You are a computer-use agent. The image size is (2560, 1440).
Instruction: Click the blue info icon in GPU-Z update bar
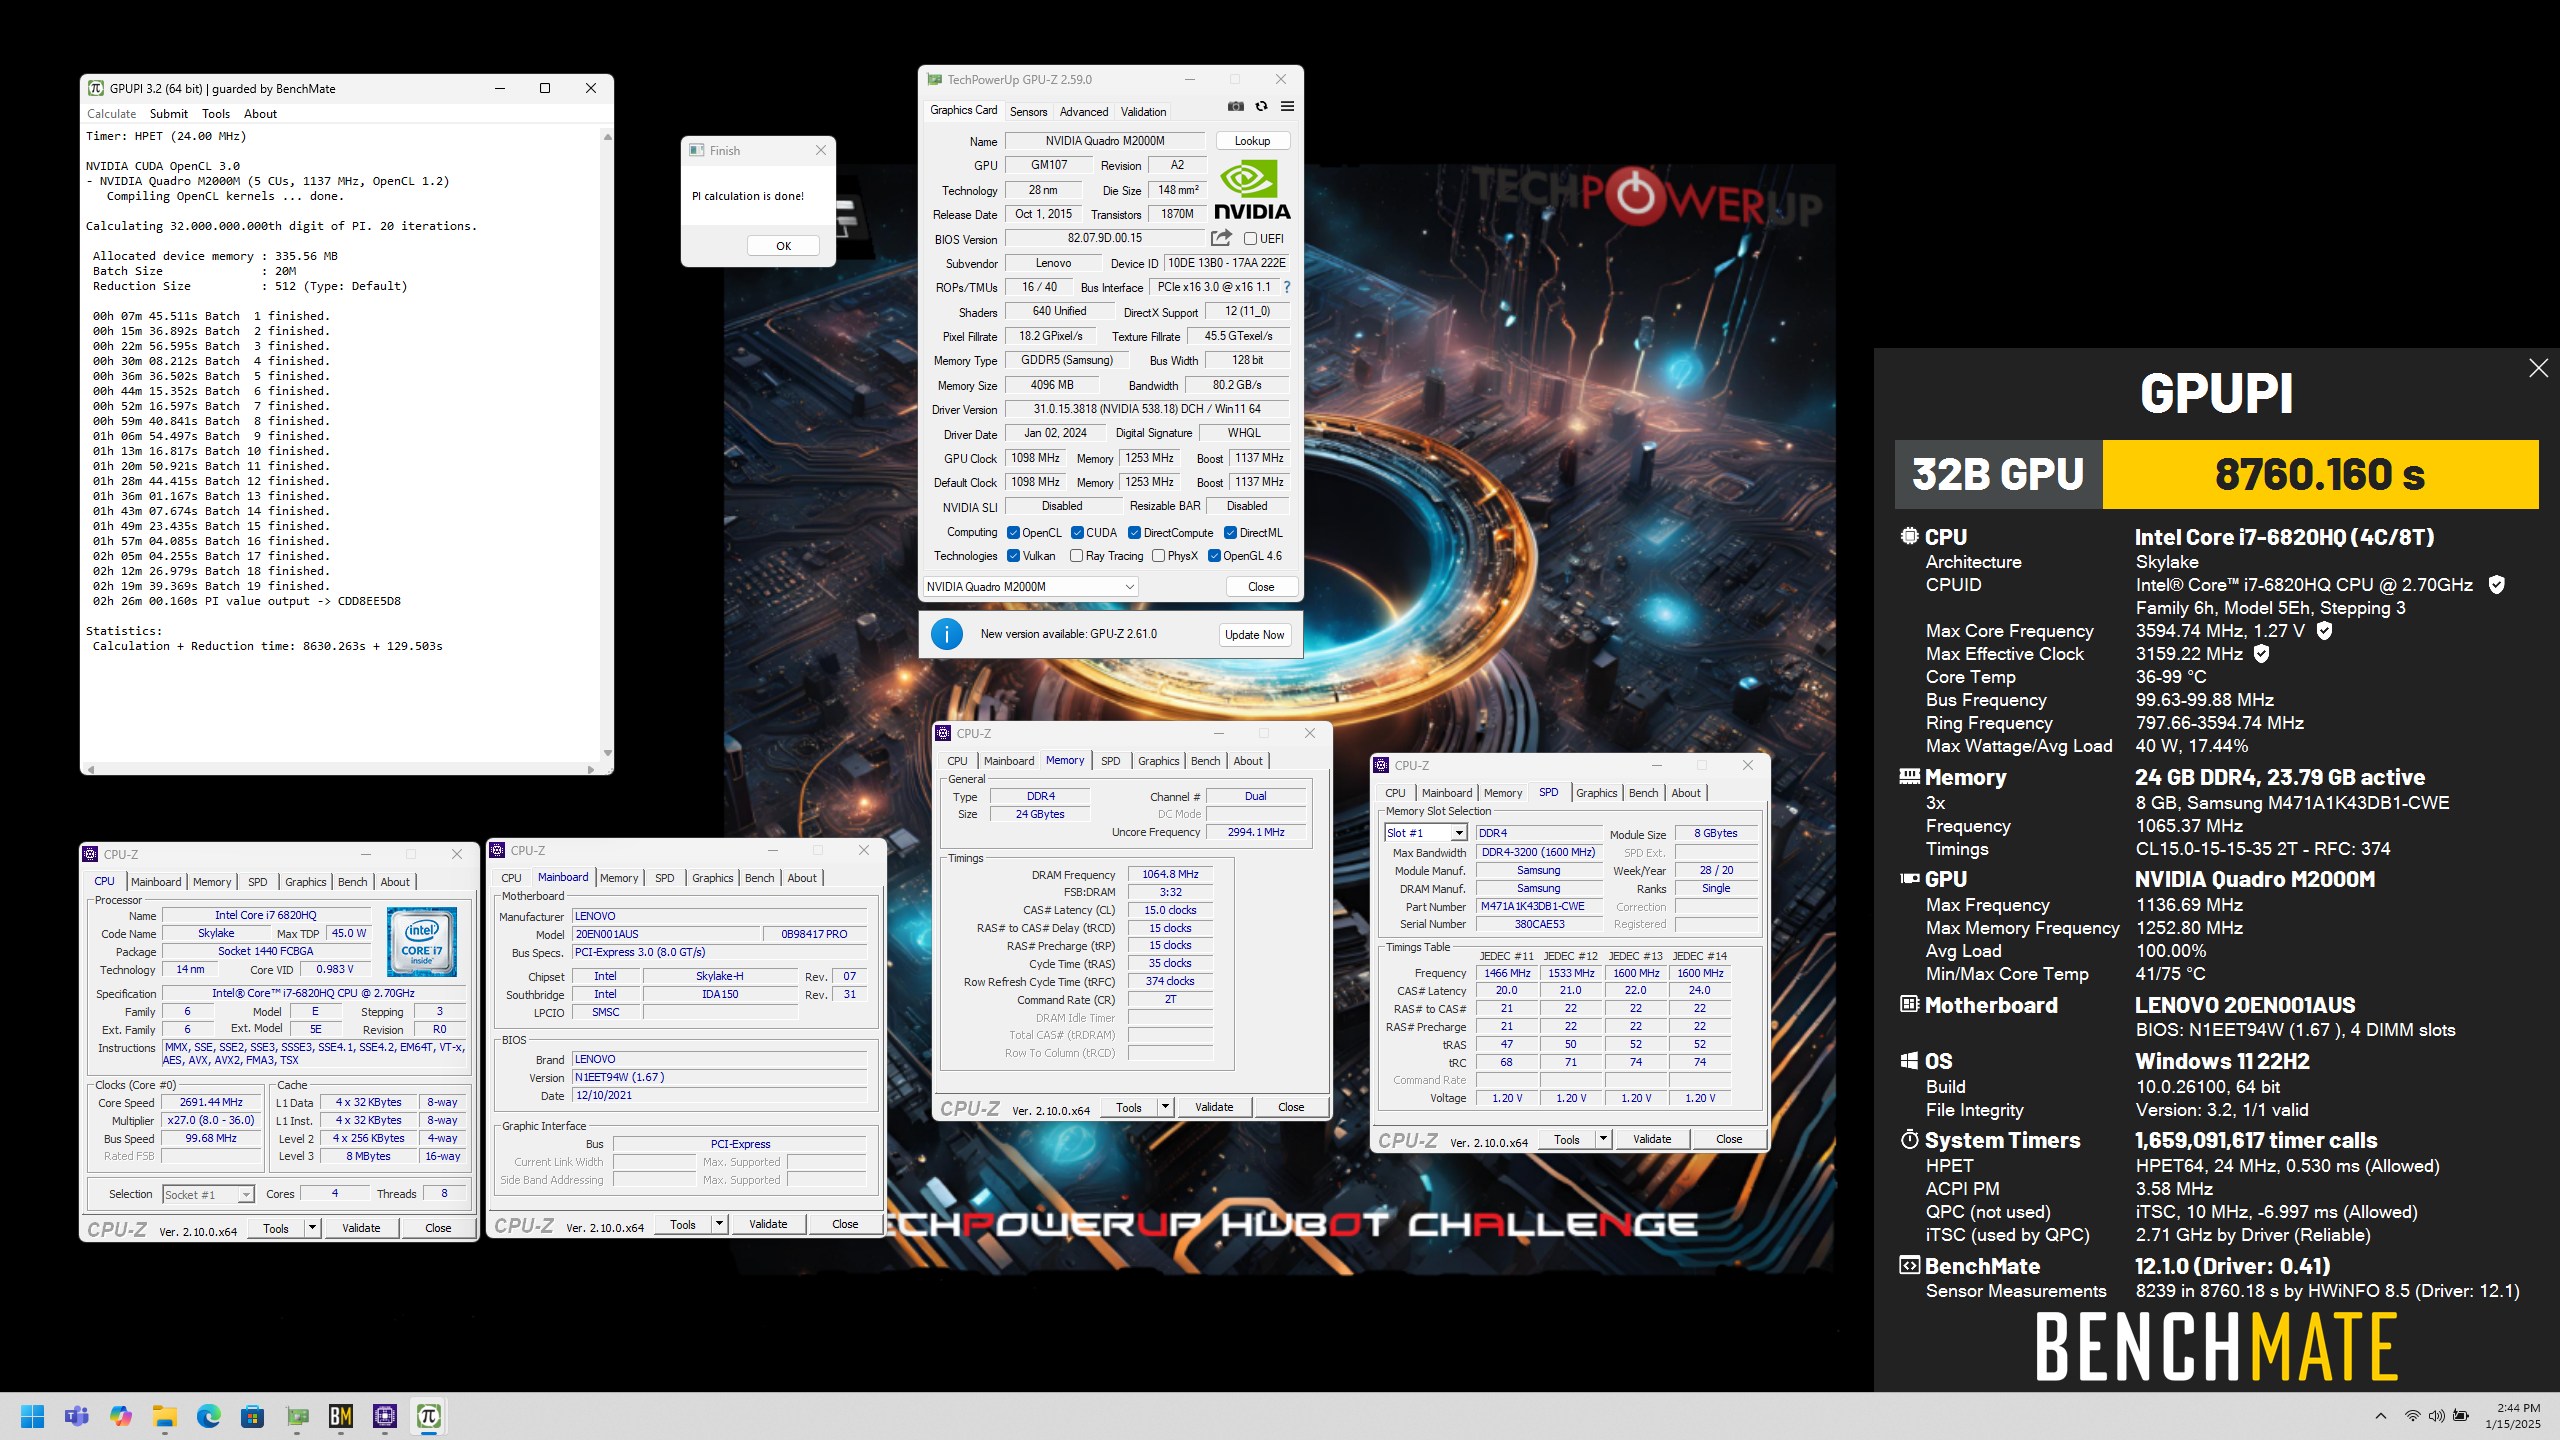pos(946,634)
